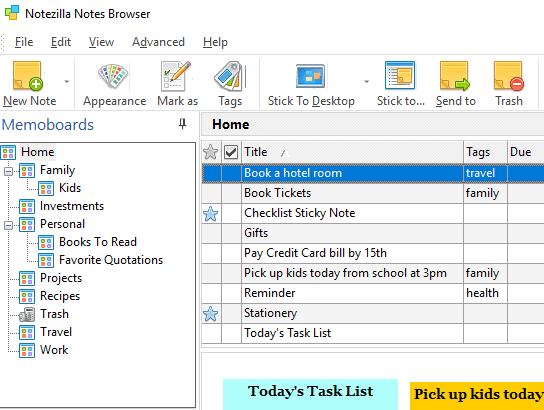Click the Mark as checklist icon
Image resolution: width=544 pixels, height=410 pixels.
coord(176,76)
